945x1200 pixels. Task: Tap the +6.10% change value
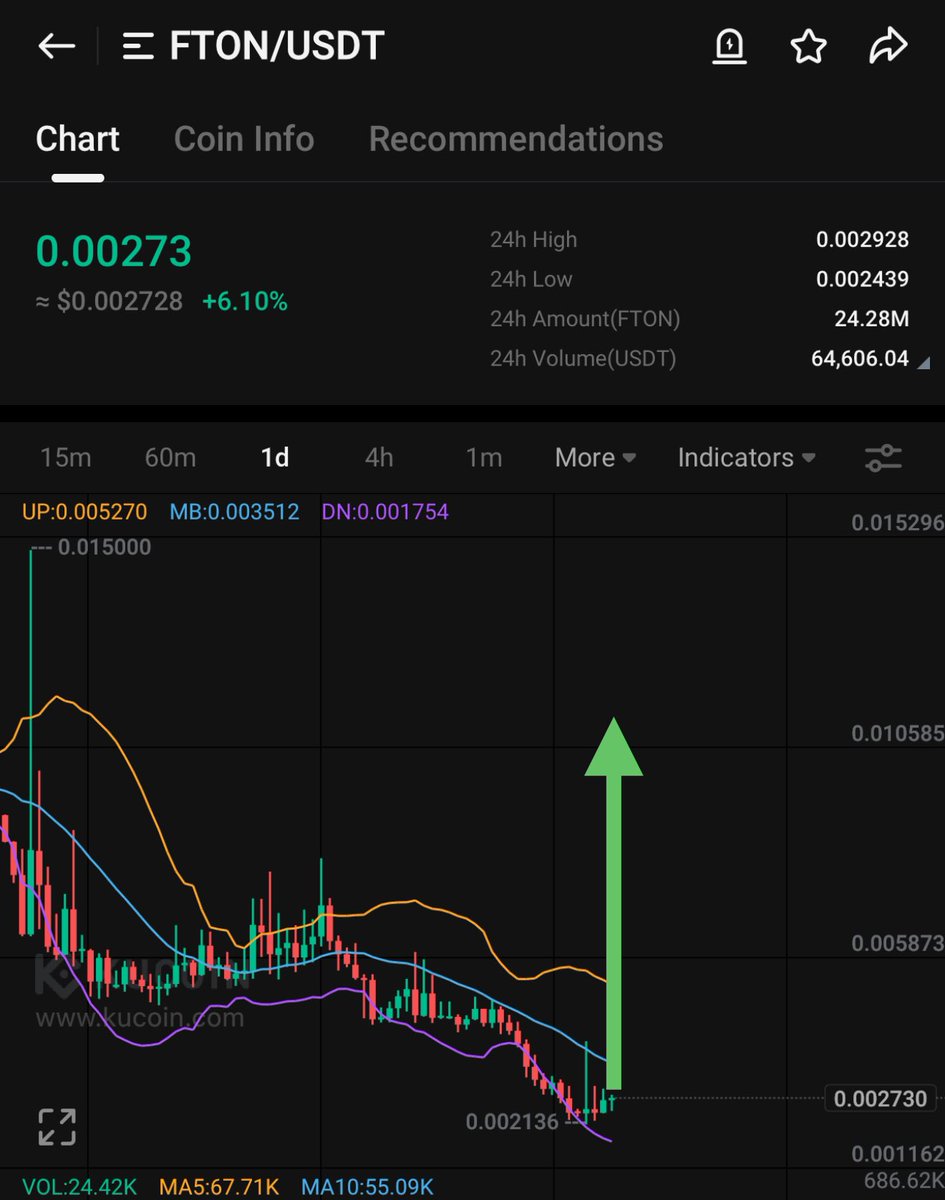tap(245, 301)
